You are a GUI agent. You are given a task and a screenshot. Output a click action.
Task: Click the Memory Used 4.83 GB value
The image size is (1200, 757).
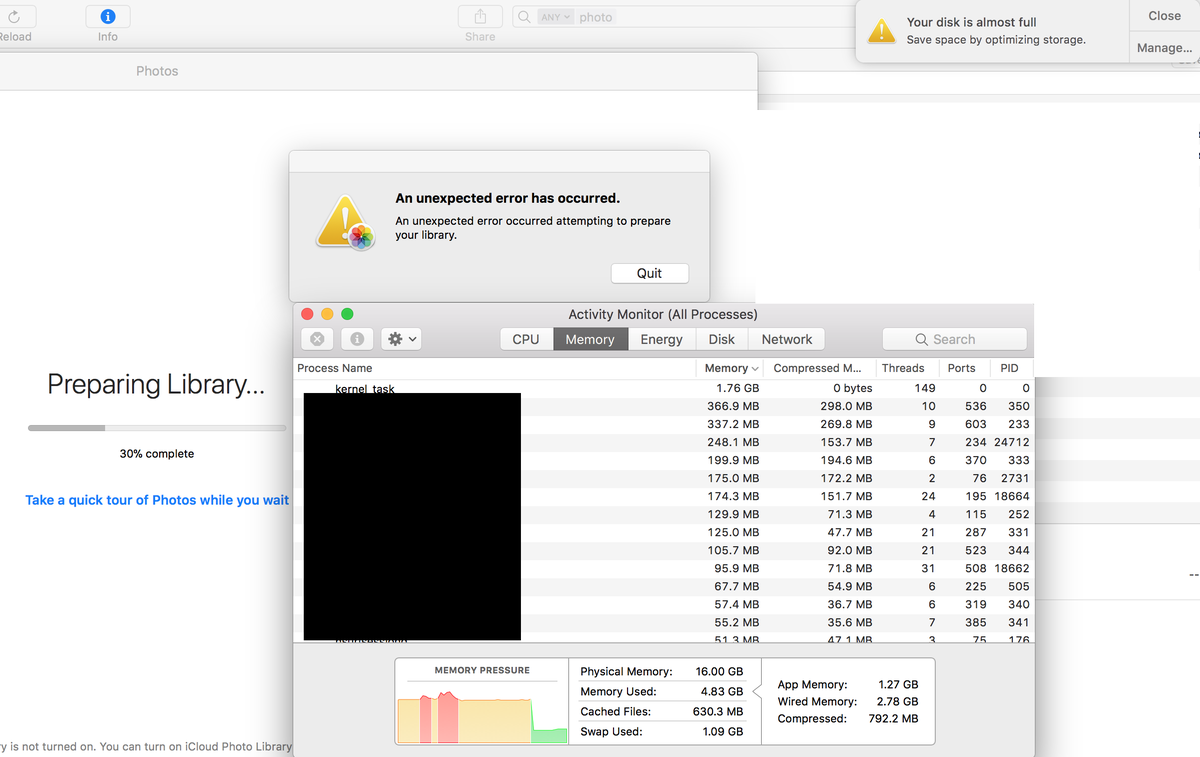(x=722, y=692)
